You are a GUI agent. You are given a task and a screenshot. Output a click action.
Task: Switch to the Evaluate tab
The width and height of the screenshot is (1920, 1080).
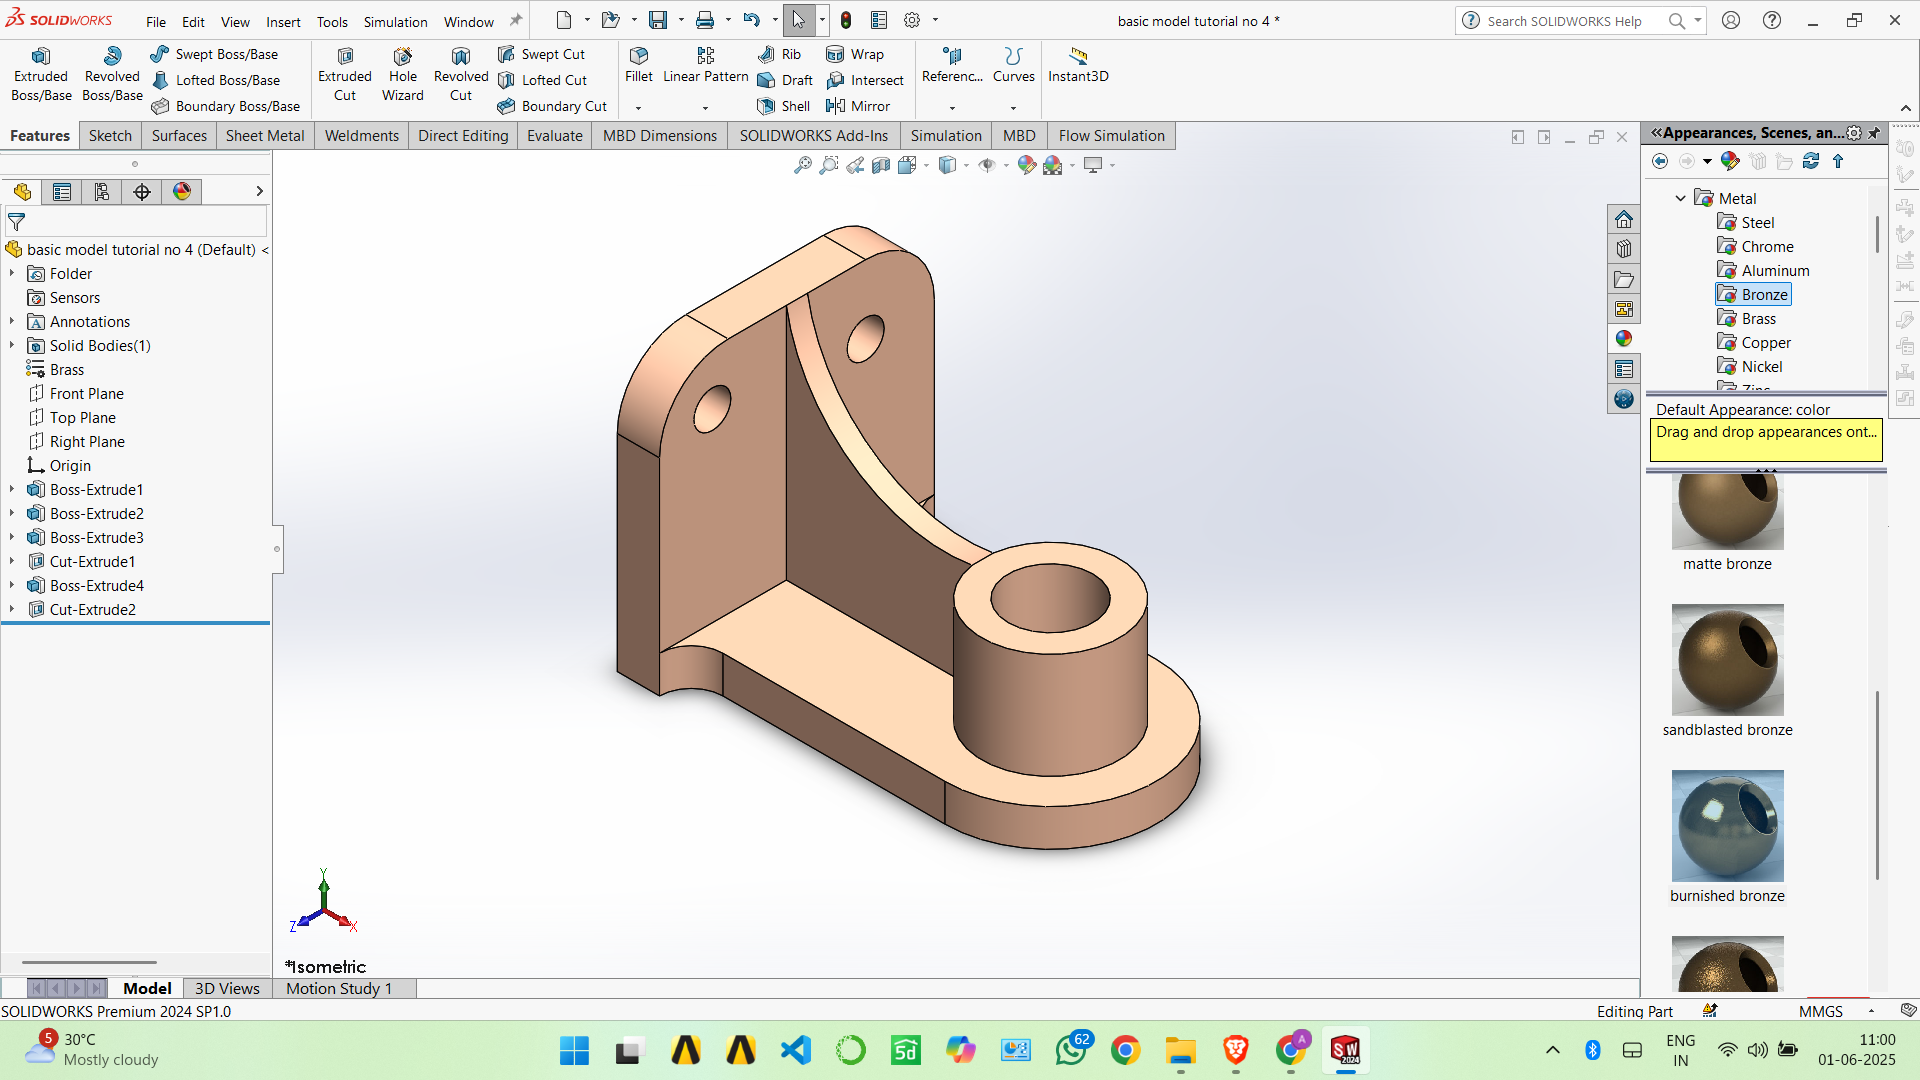555,136
